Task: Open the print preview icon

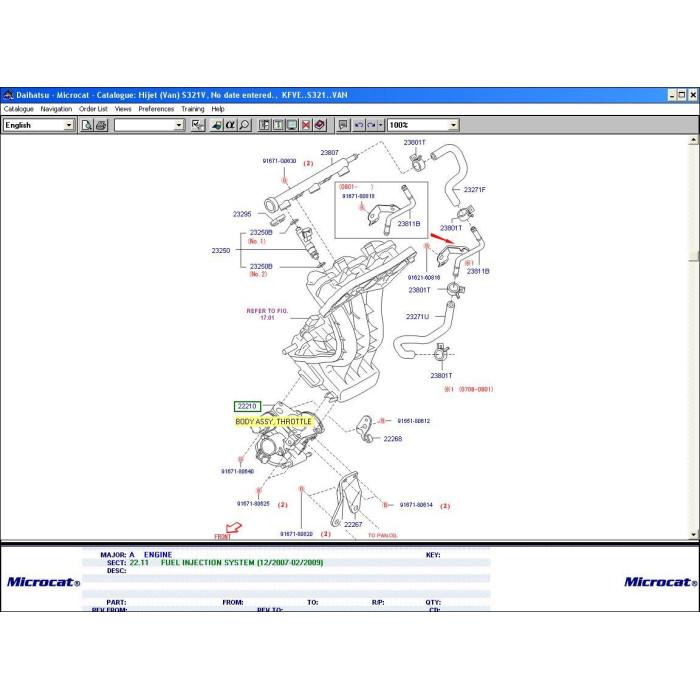Action: coord(87,125)
